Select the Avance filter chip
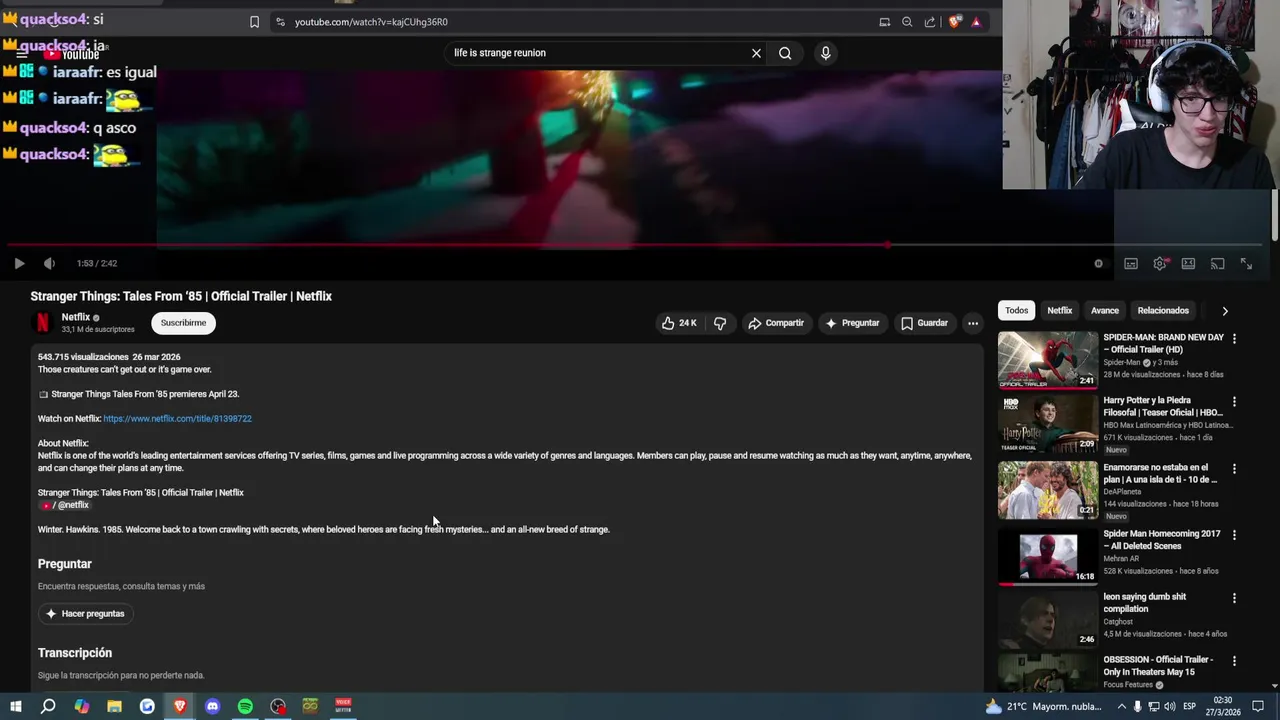This screenshot has width=1280, height=720. [1105, 310]
